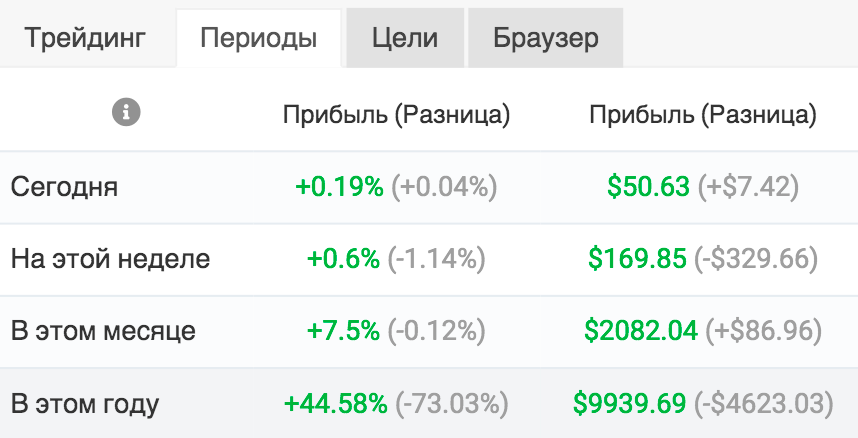
Task: Open the Цели tab
Action: 405,38
